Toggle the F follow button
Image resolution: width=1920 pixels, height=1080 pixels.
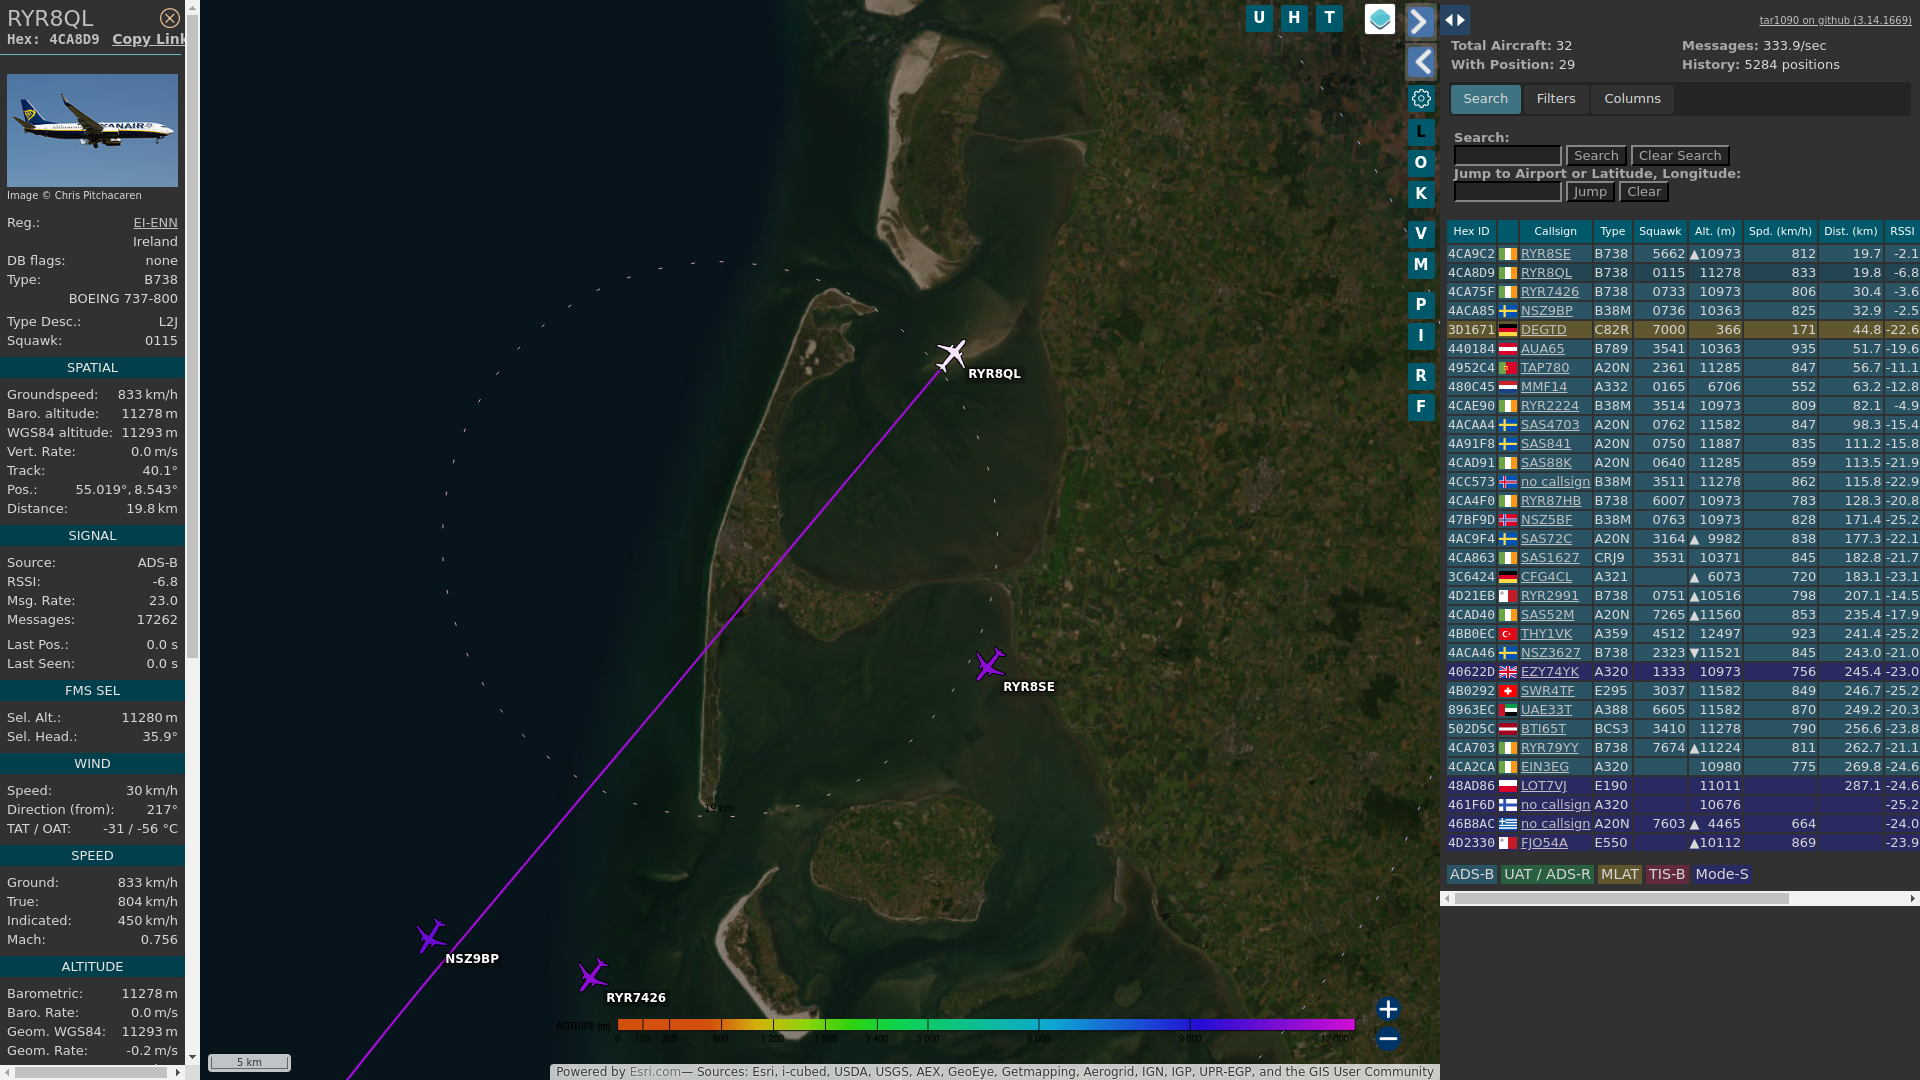click(1421, 407)
